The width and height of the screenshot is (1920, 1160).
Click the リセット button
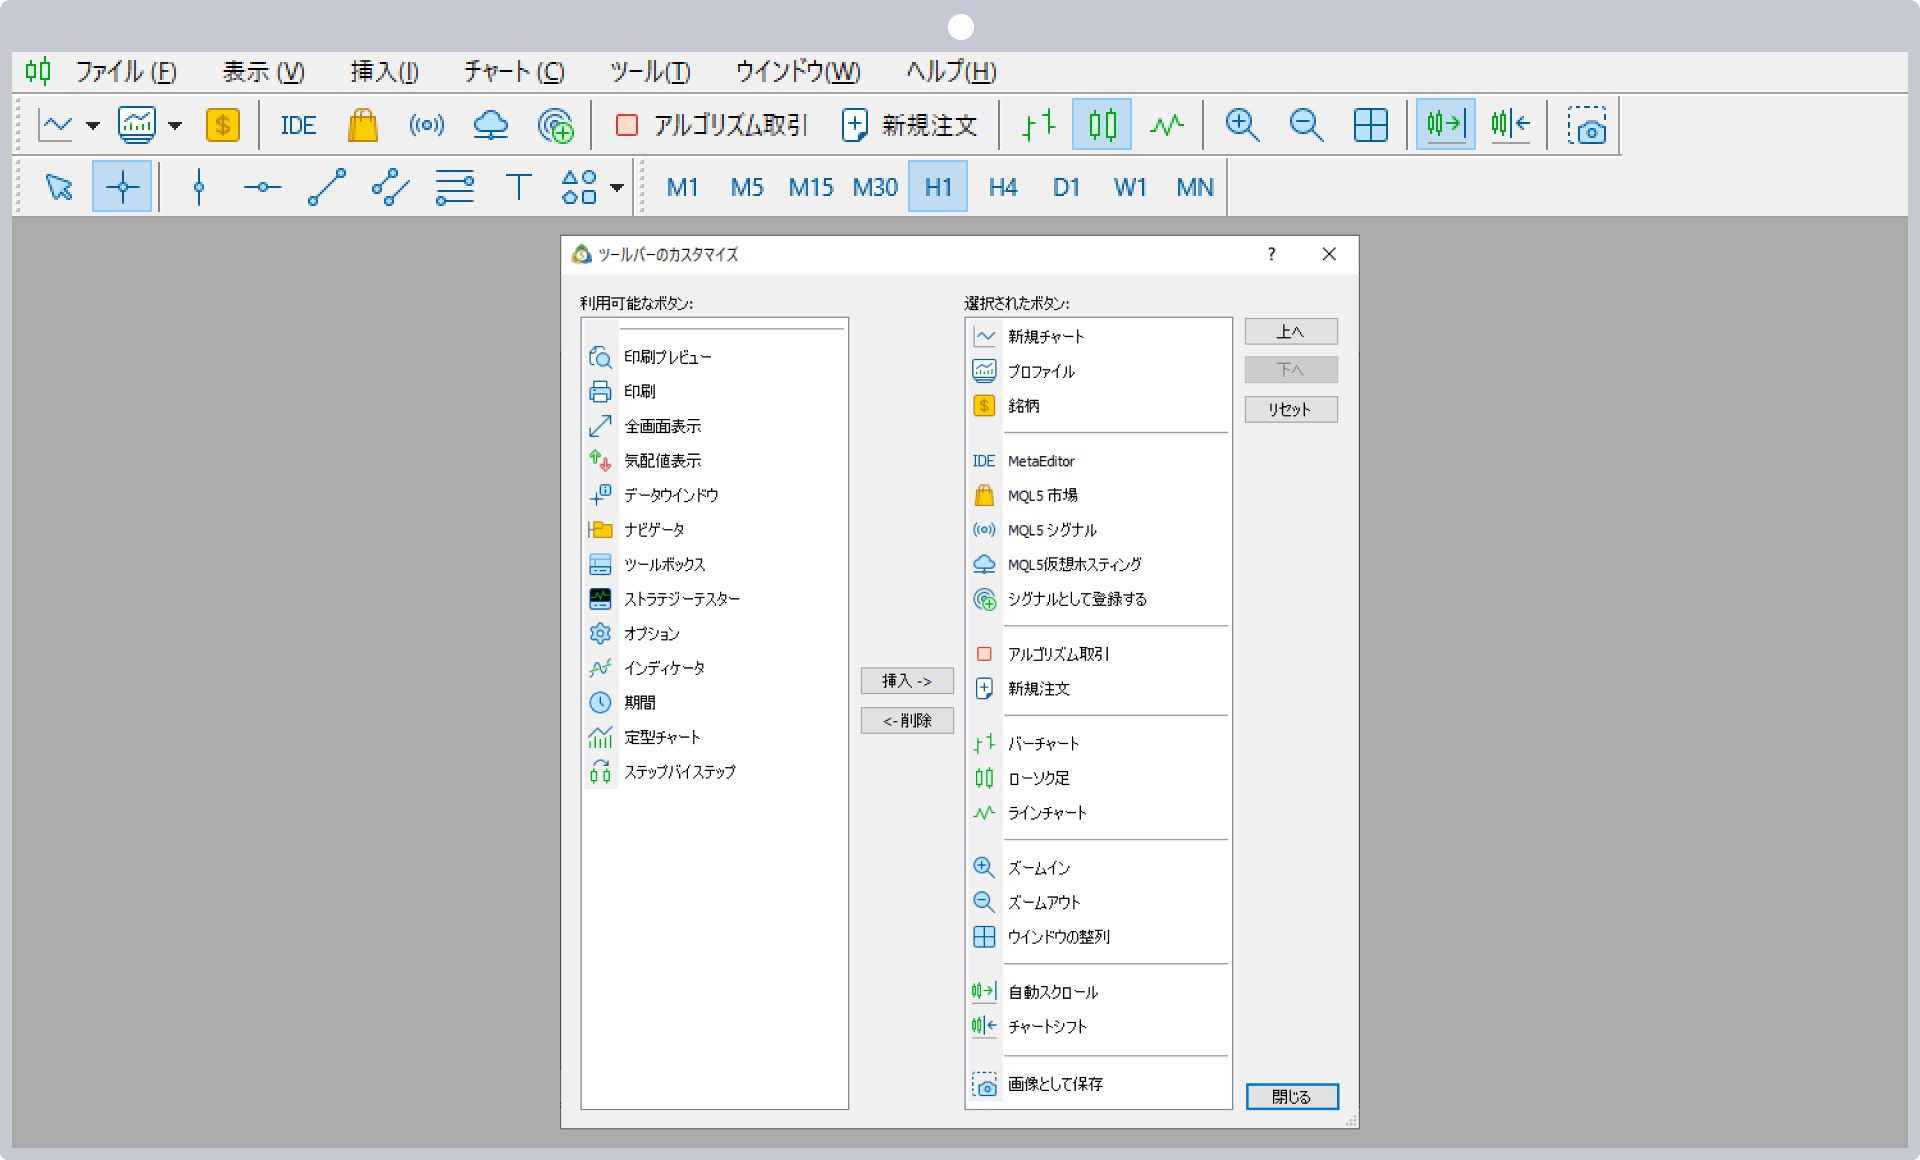[1291, 409]
